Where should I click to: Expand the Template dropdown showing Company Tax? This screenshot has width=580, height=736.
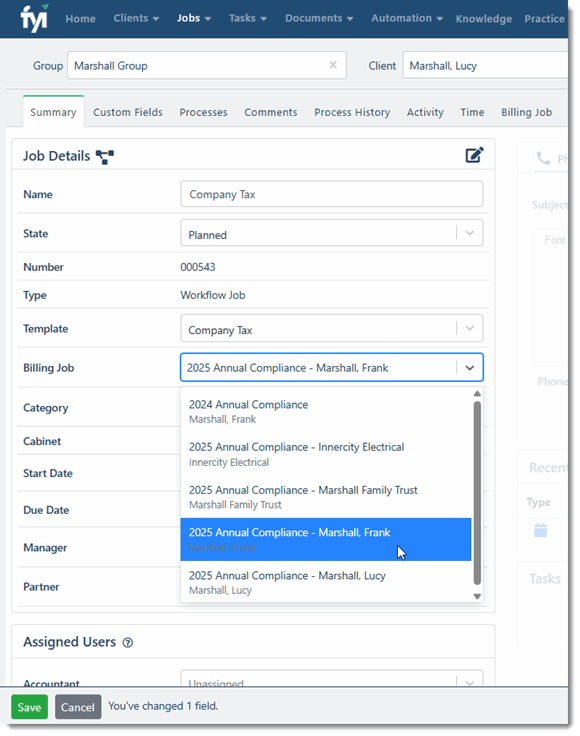coord(332,329)
